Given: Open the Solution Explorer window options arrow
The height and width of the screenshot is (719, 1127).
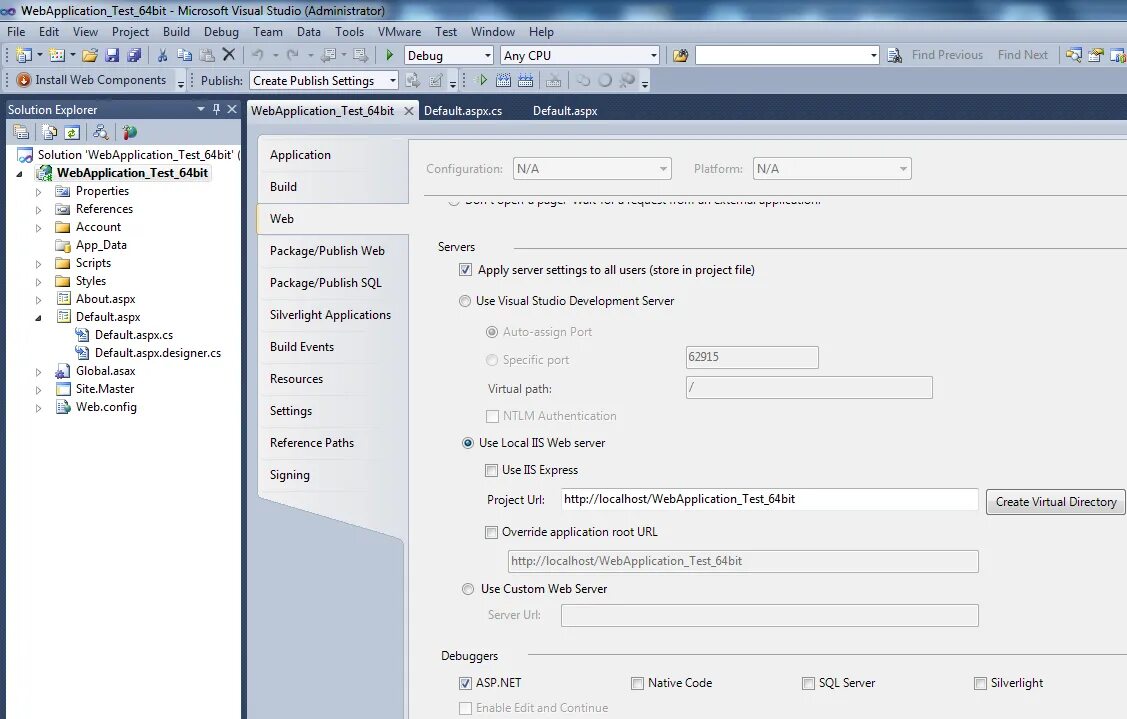Looking at the screenshot, I should 201,109.
